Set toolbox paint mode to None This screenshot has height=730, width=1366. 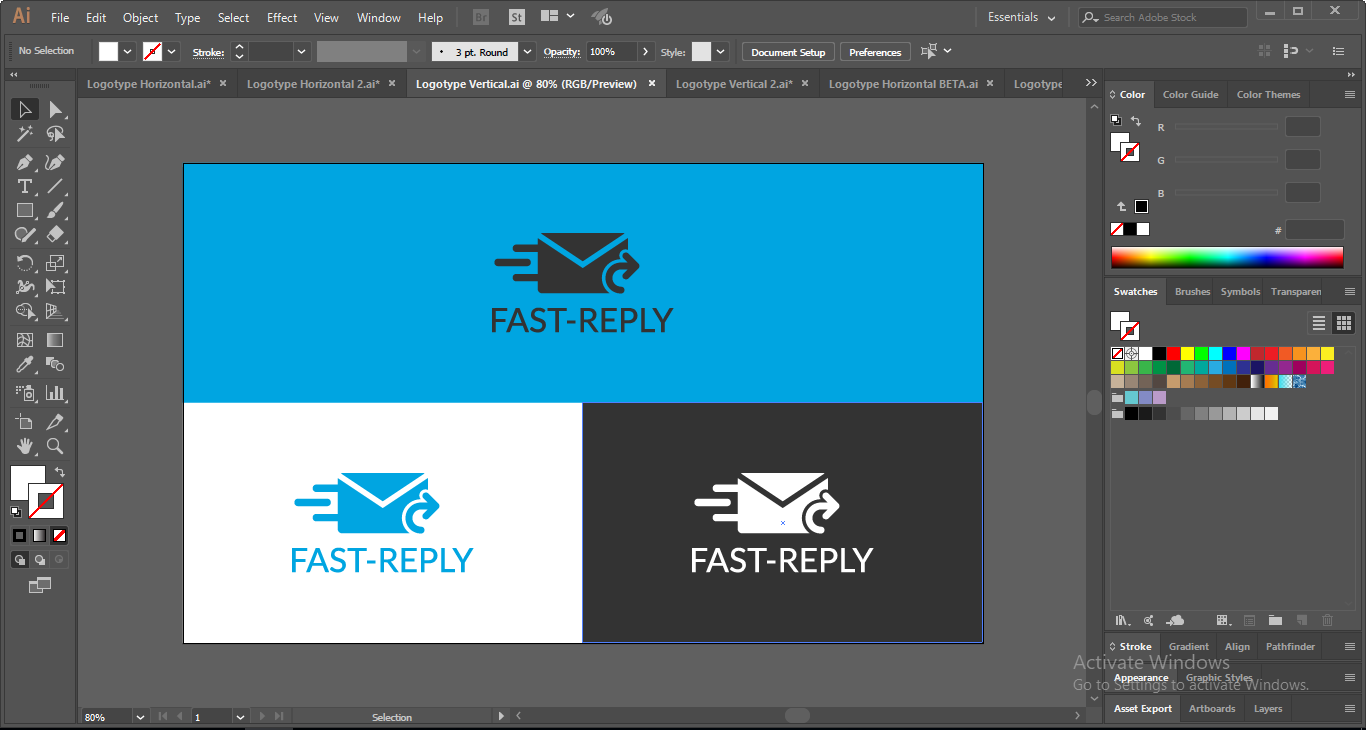(x=60, y=535)
